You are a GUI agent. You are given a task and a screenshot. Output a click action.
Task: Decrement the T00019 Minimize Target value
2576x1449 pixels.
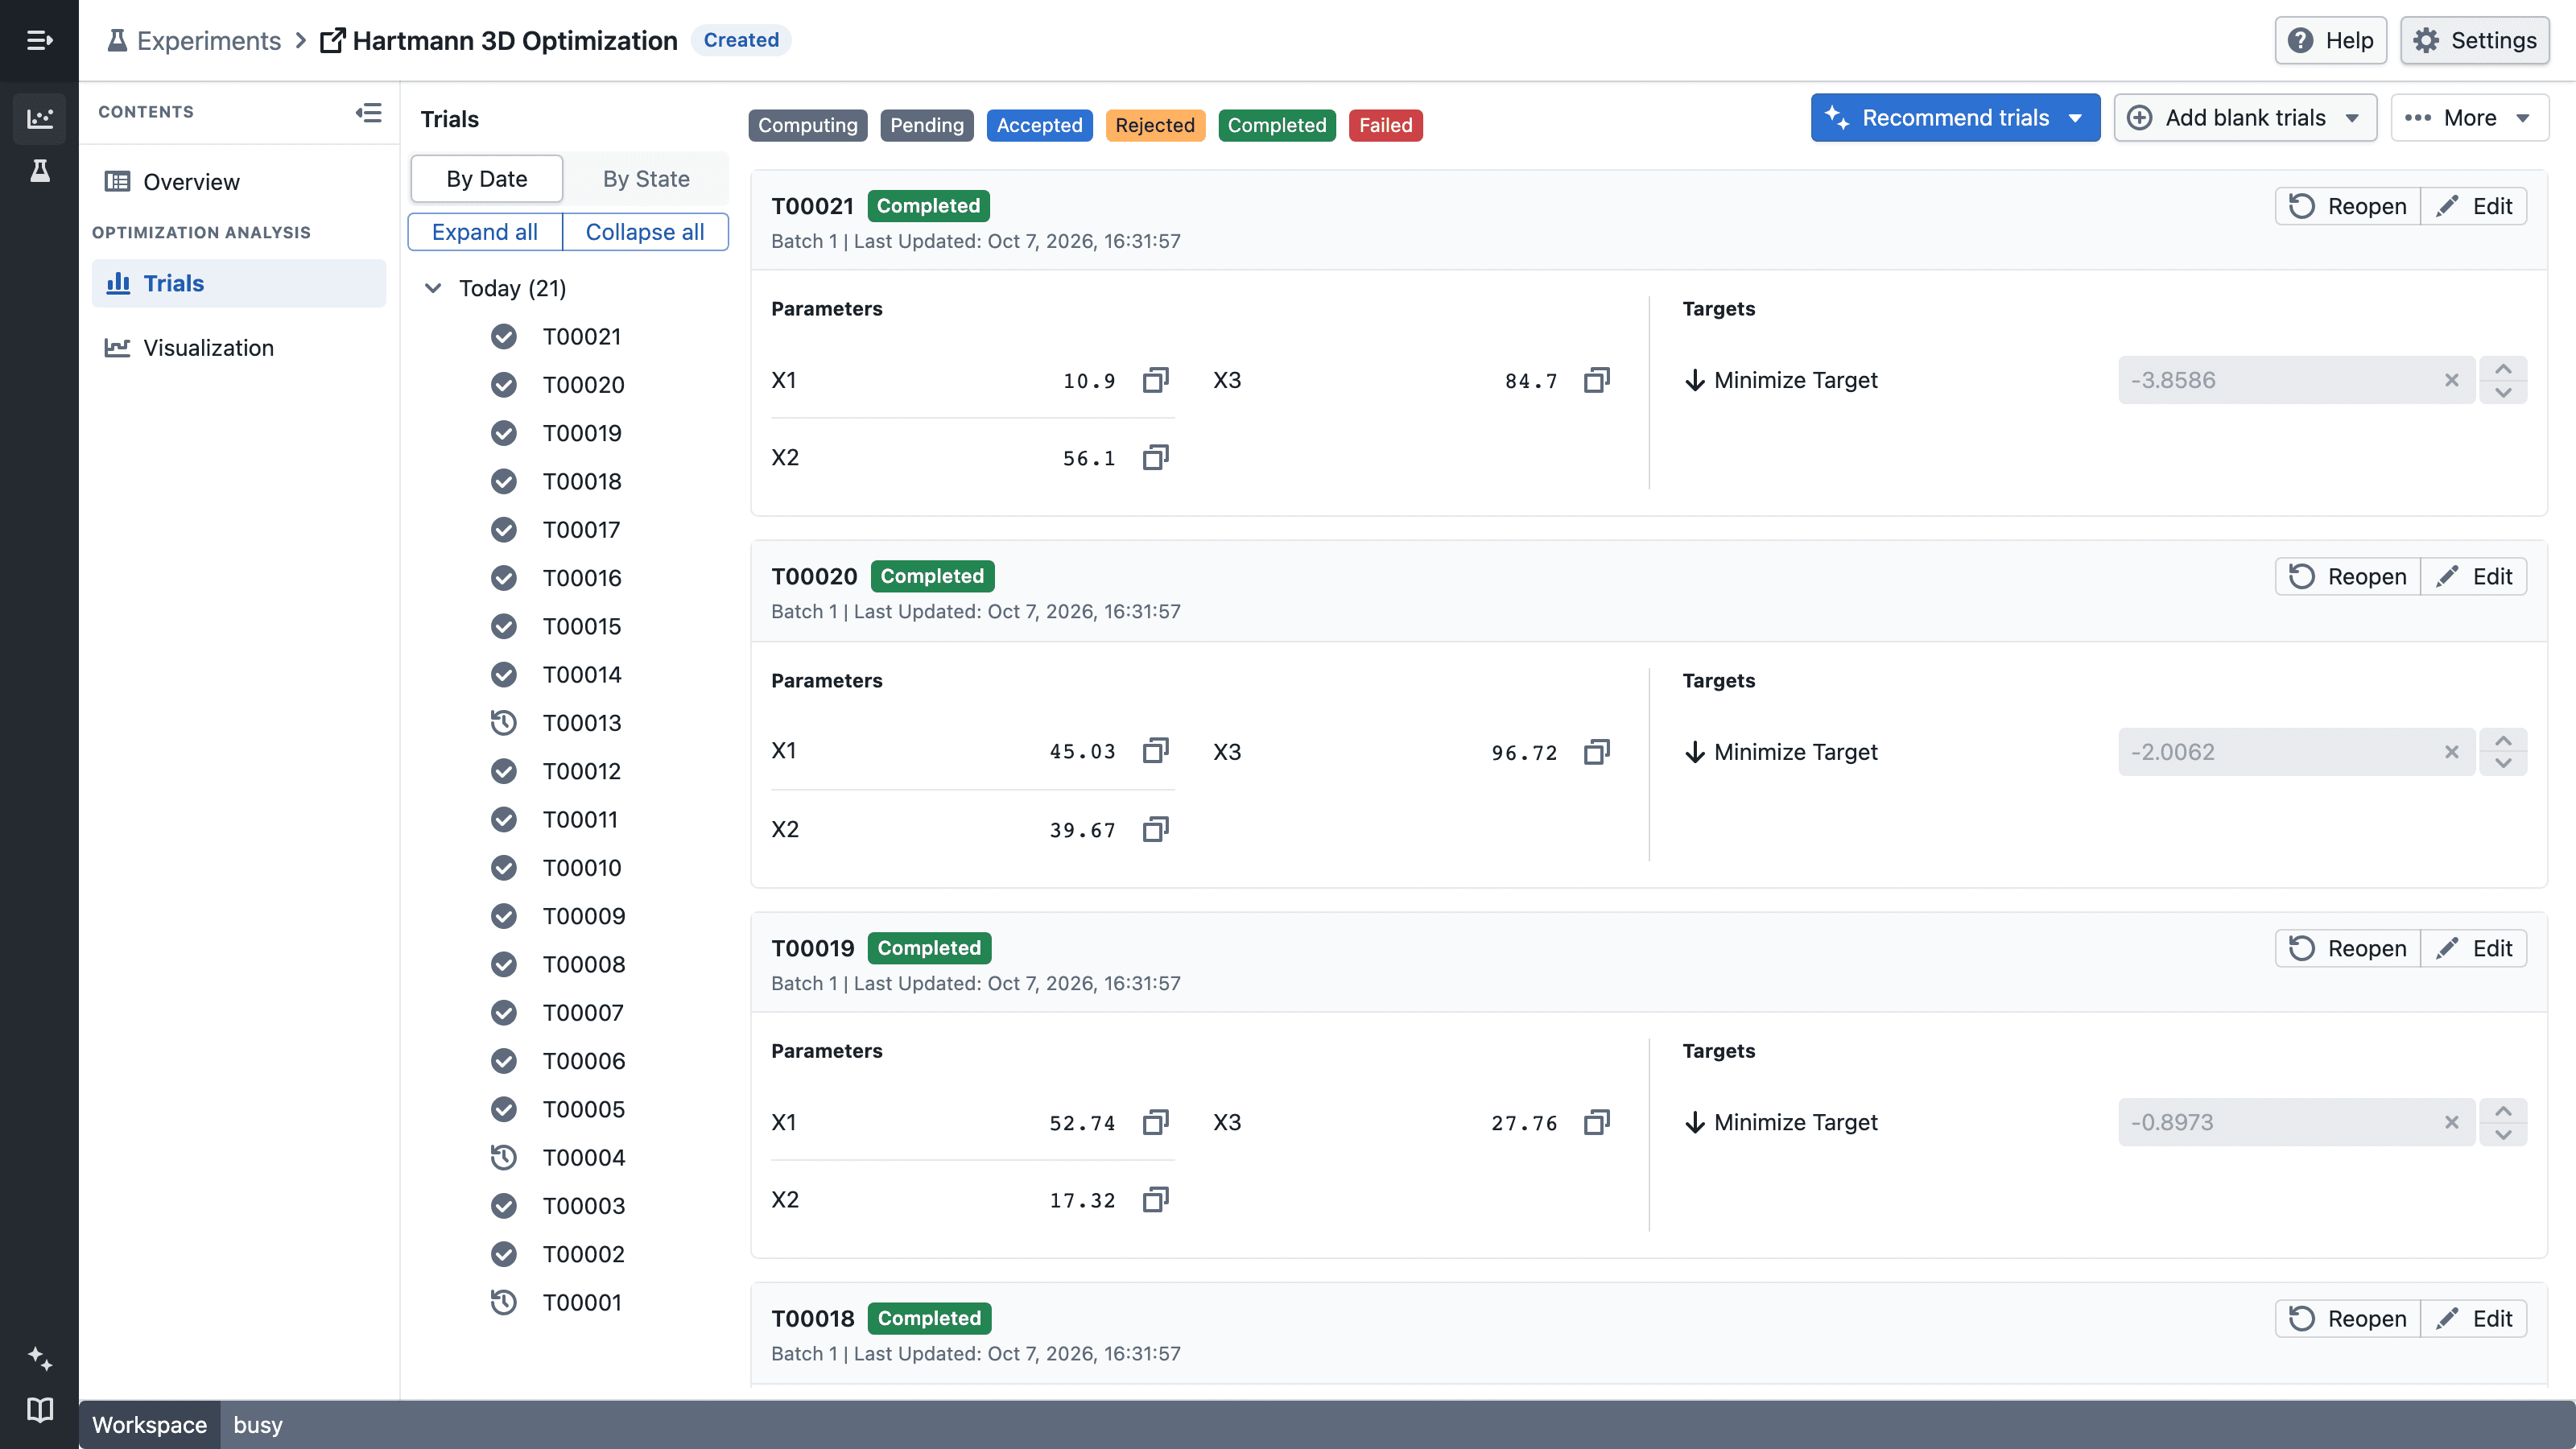[x=2503, y=1135]
